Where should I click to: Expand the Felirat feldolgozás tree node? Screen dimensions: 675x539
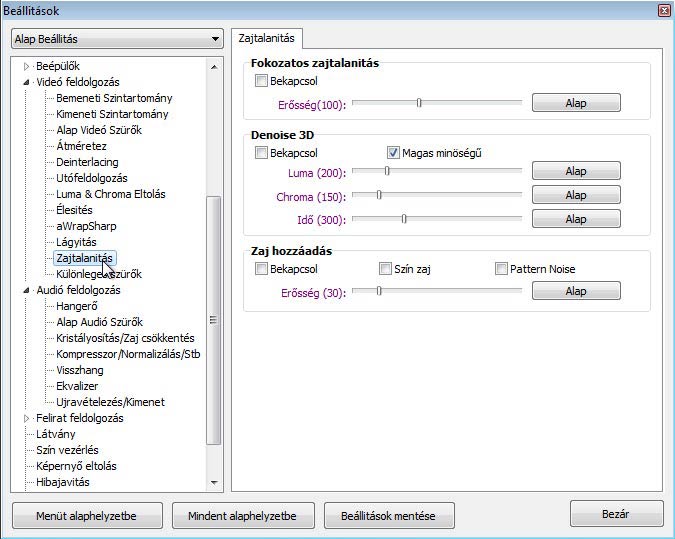click(x=27, y=419)
